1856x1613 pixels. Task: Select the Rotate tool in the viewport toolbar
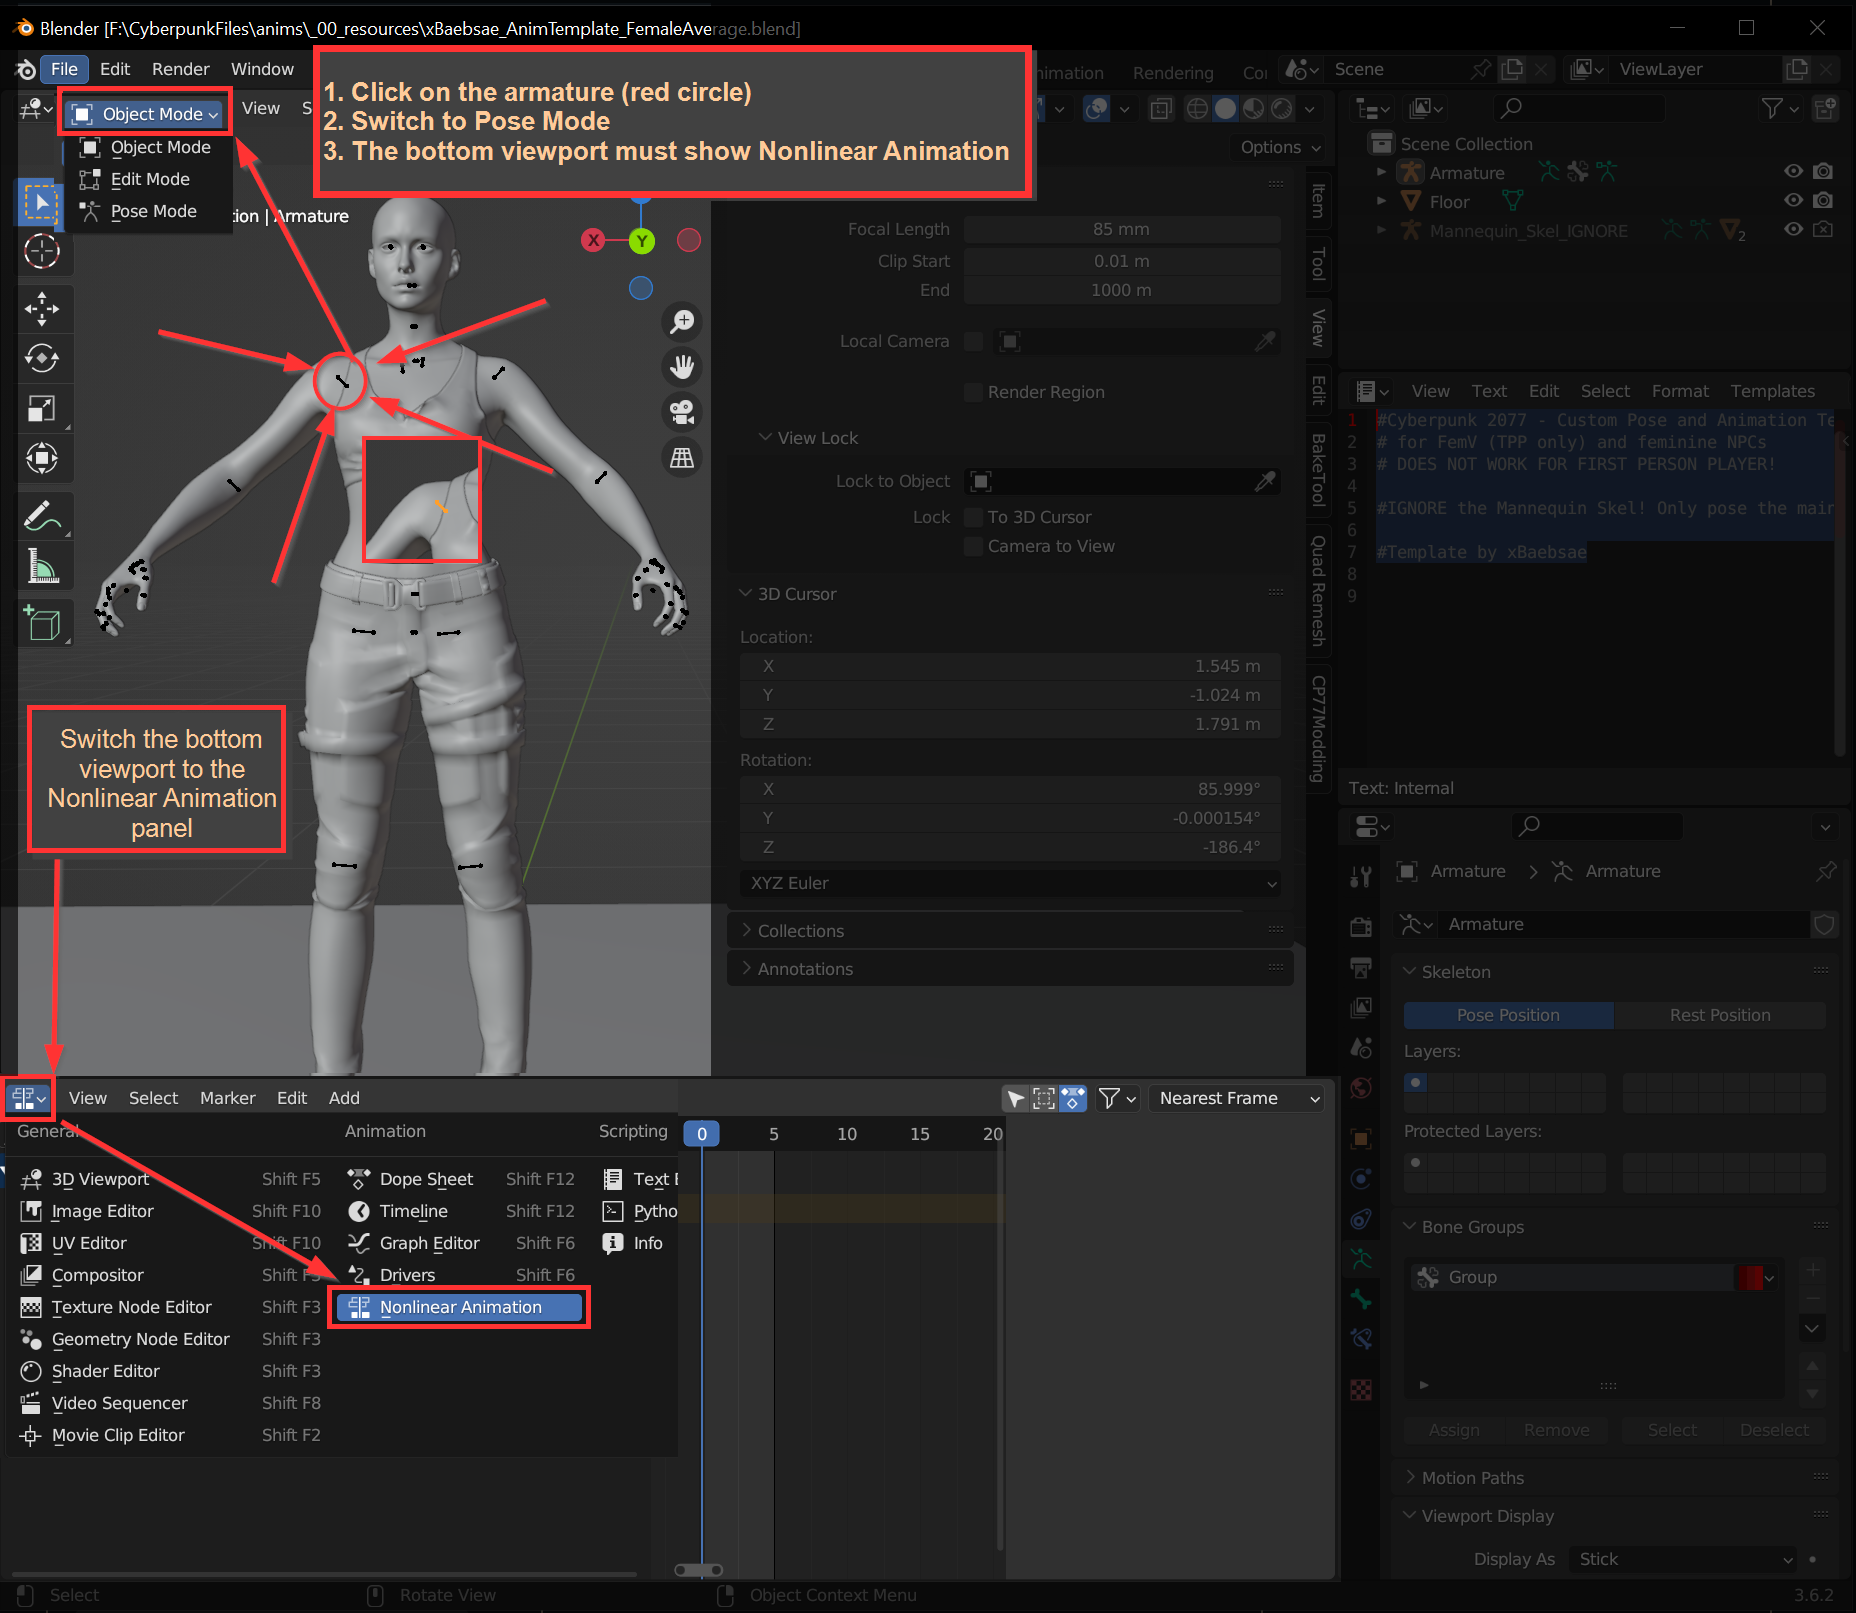pos(41,358)
